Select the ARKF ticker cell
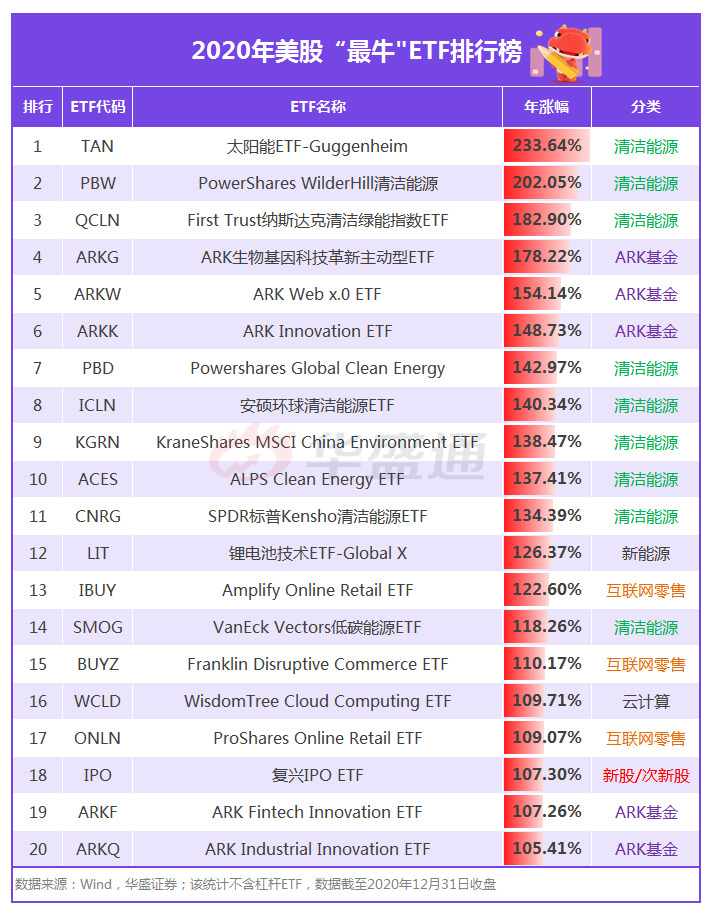712x919 pixels. coord(97,812)
